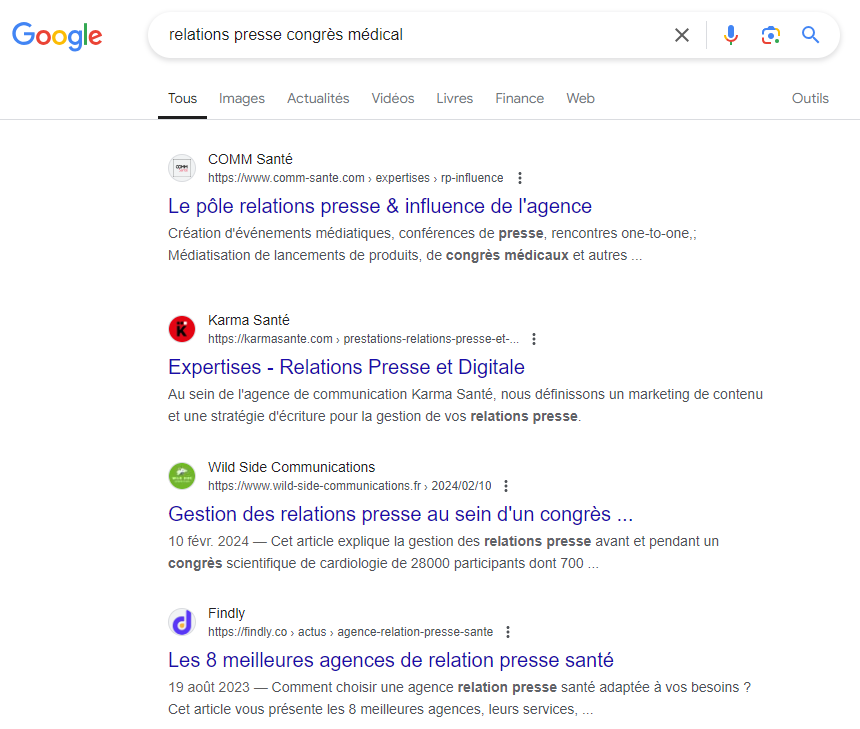Switch to the Images tab

click(241, 99)
